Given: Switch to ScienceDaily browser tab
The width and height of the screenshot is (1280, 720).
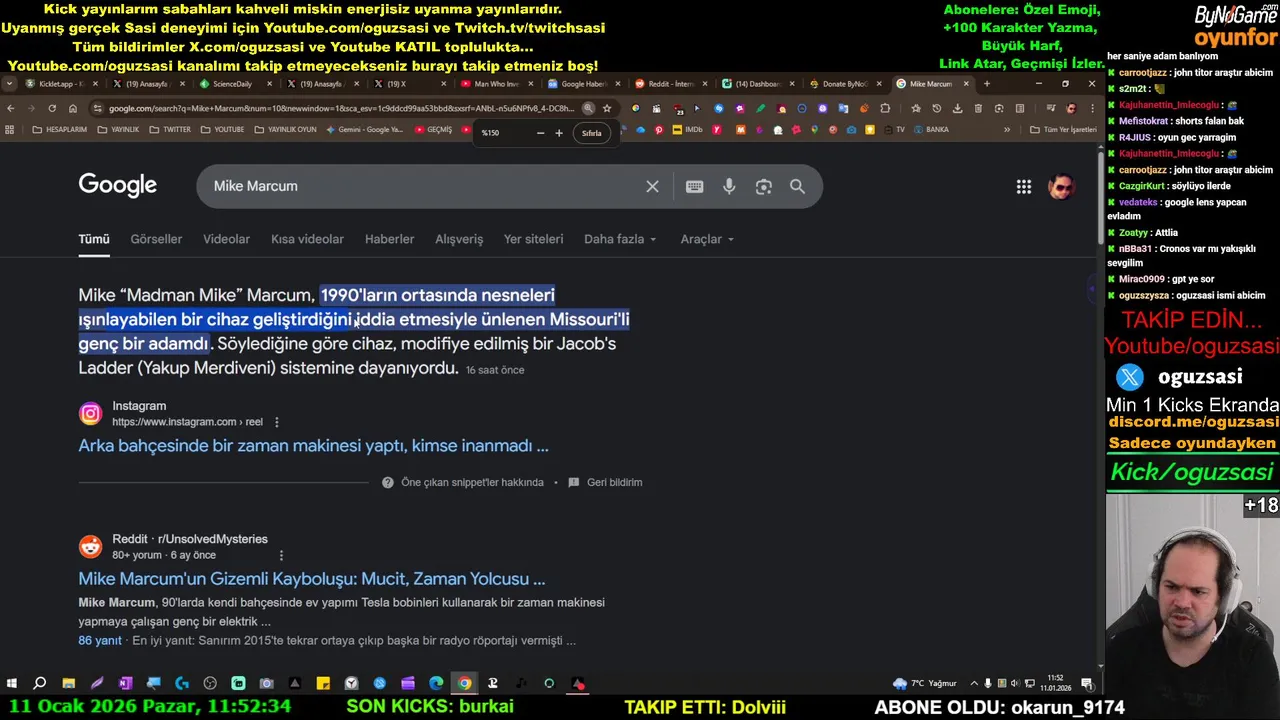Looking at the screenshot, I should pos(232,84).
